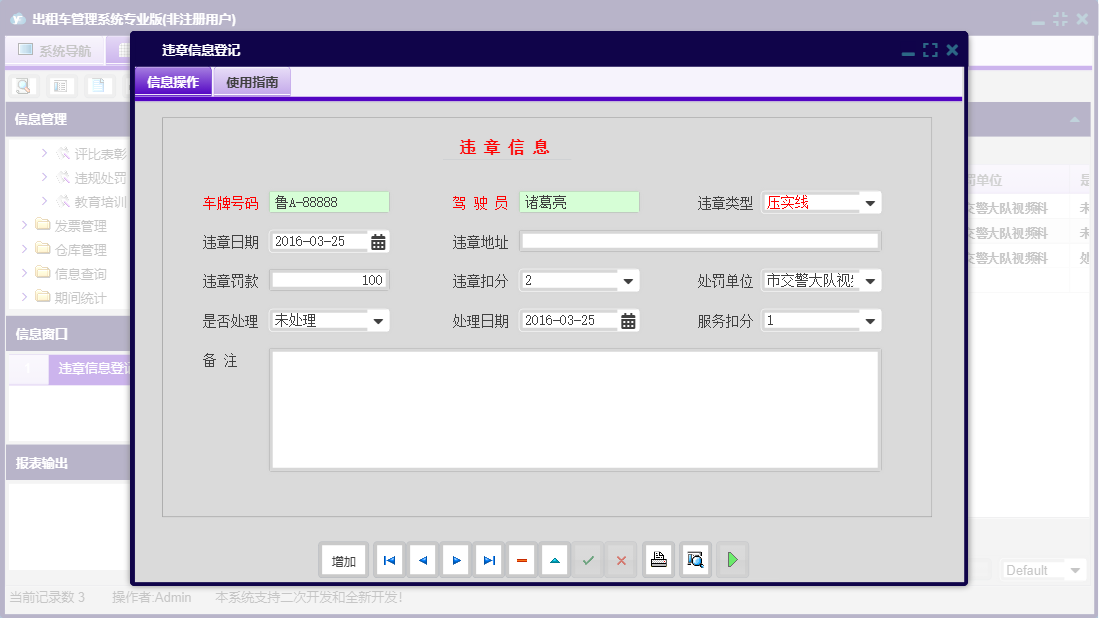Cancel changes with the red X icon
Viewport: 1099px width, 618px height.
pyautogui.click(x=620, y=560)
